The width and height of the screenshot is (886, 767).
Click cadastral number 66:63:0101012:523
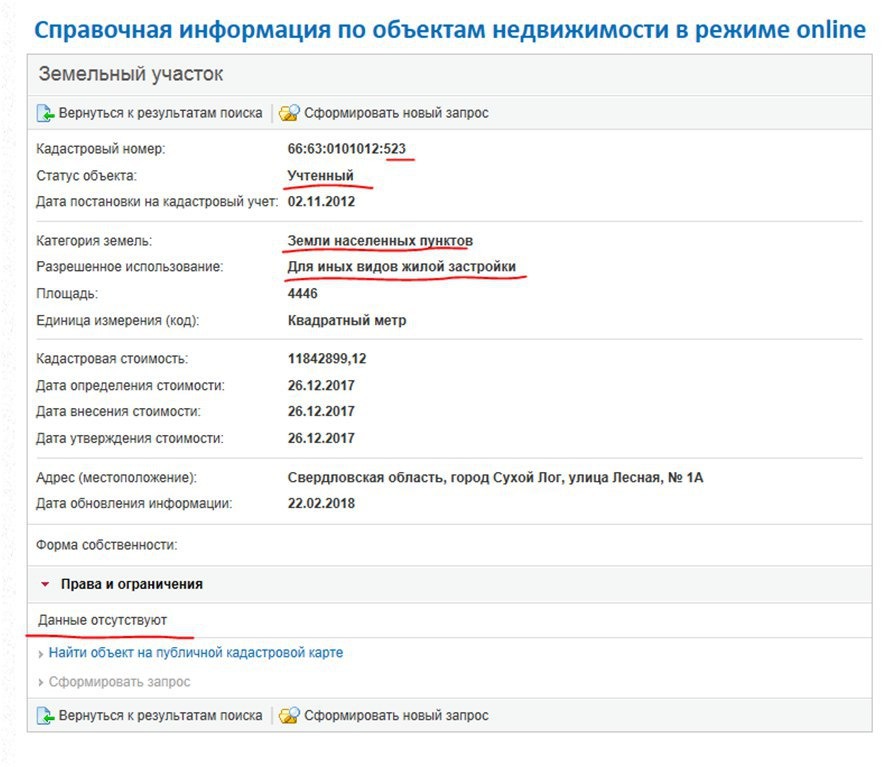tap(346, 149)
